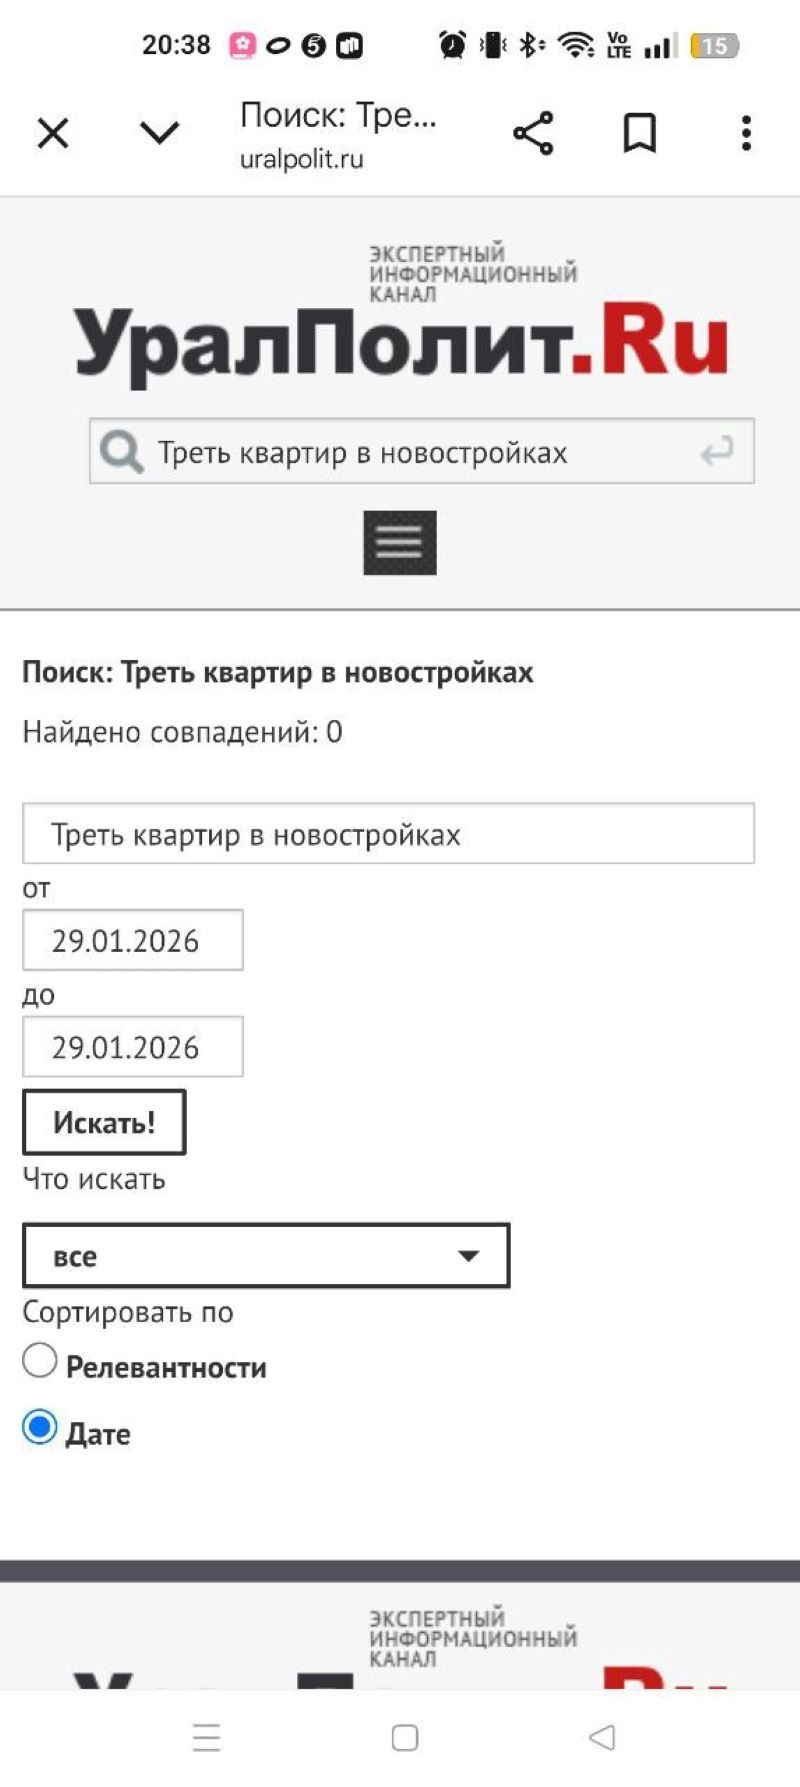Tap Android home navigation button
The width and height of the screenshot is (800, 1787).
[x=405, y=1738]
